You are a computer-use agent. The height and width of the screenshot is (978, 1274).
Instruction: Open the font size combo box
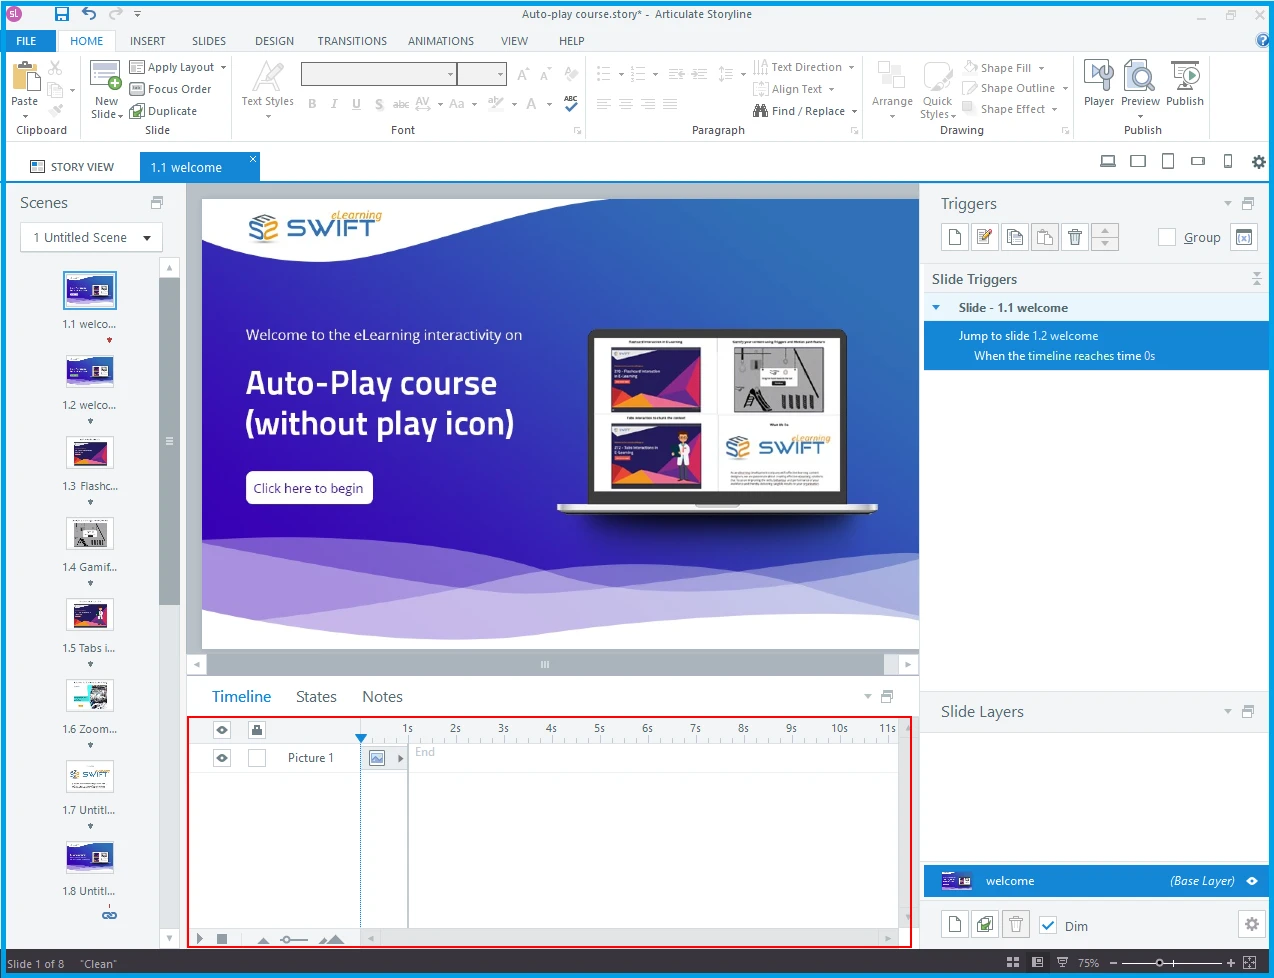point(482,74)
